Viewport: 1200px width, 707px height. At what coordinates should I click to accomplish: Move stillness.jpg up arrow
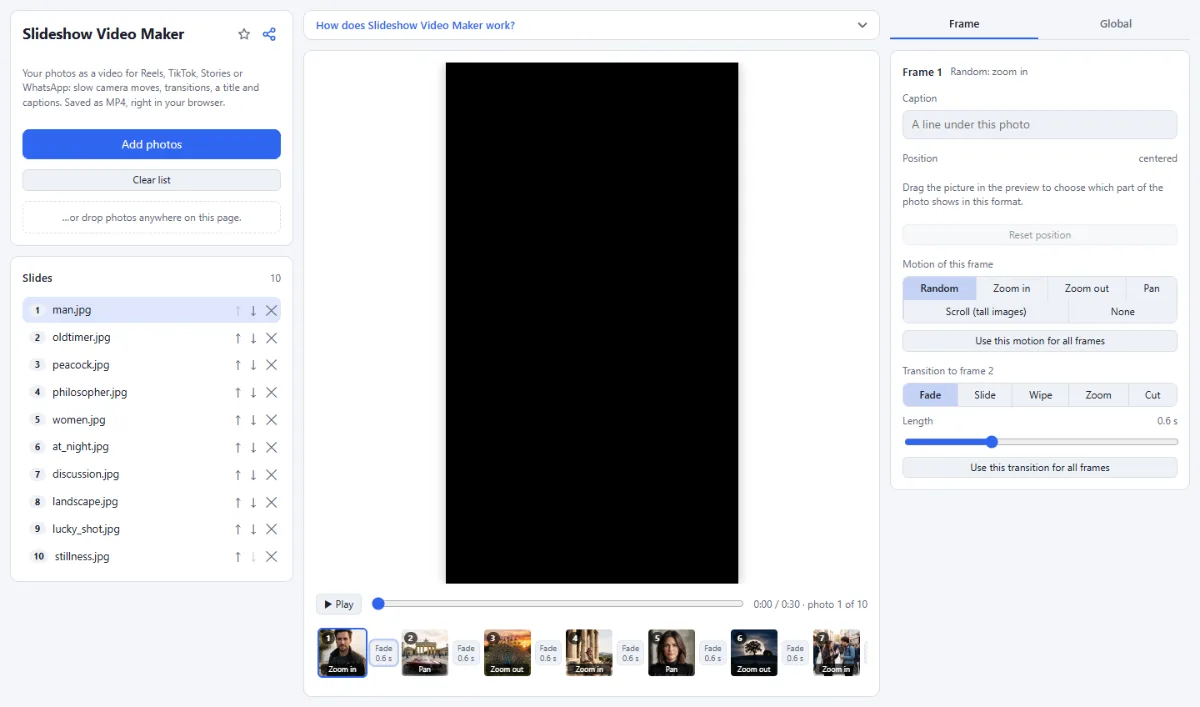coord(238,557)
